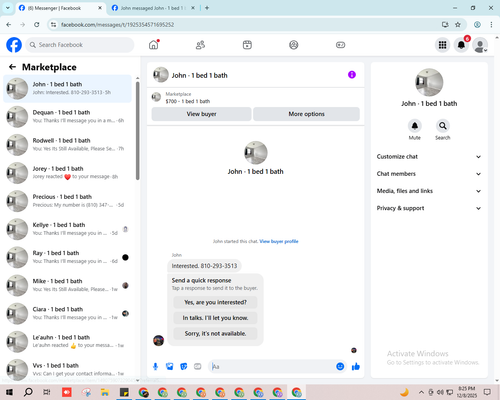Switch to John messaged John tab
The image size is (500, 400).
click(x=153, y=8)
